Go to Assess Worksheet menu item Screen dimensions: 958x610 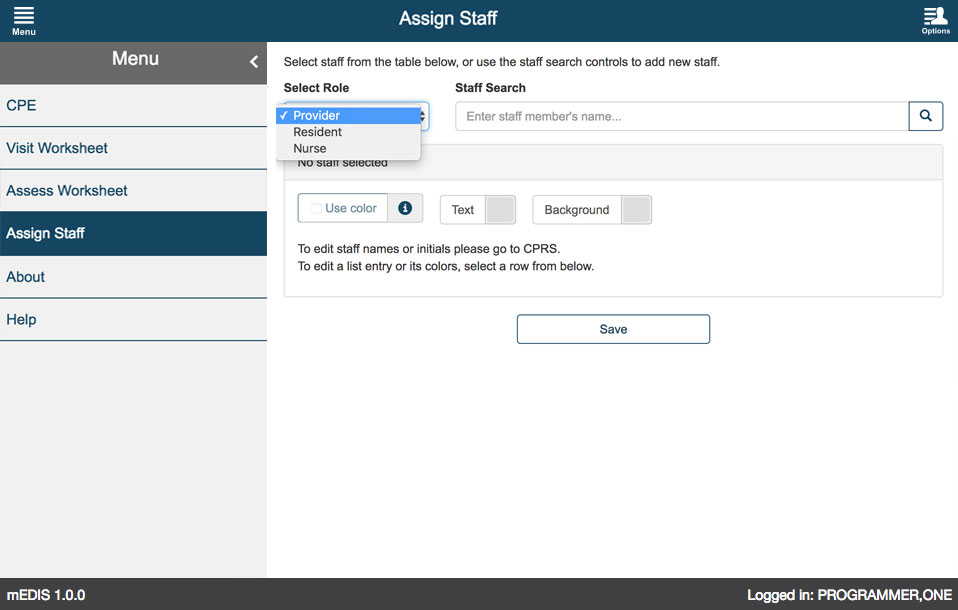133,191
